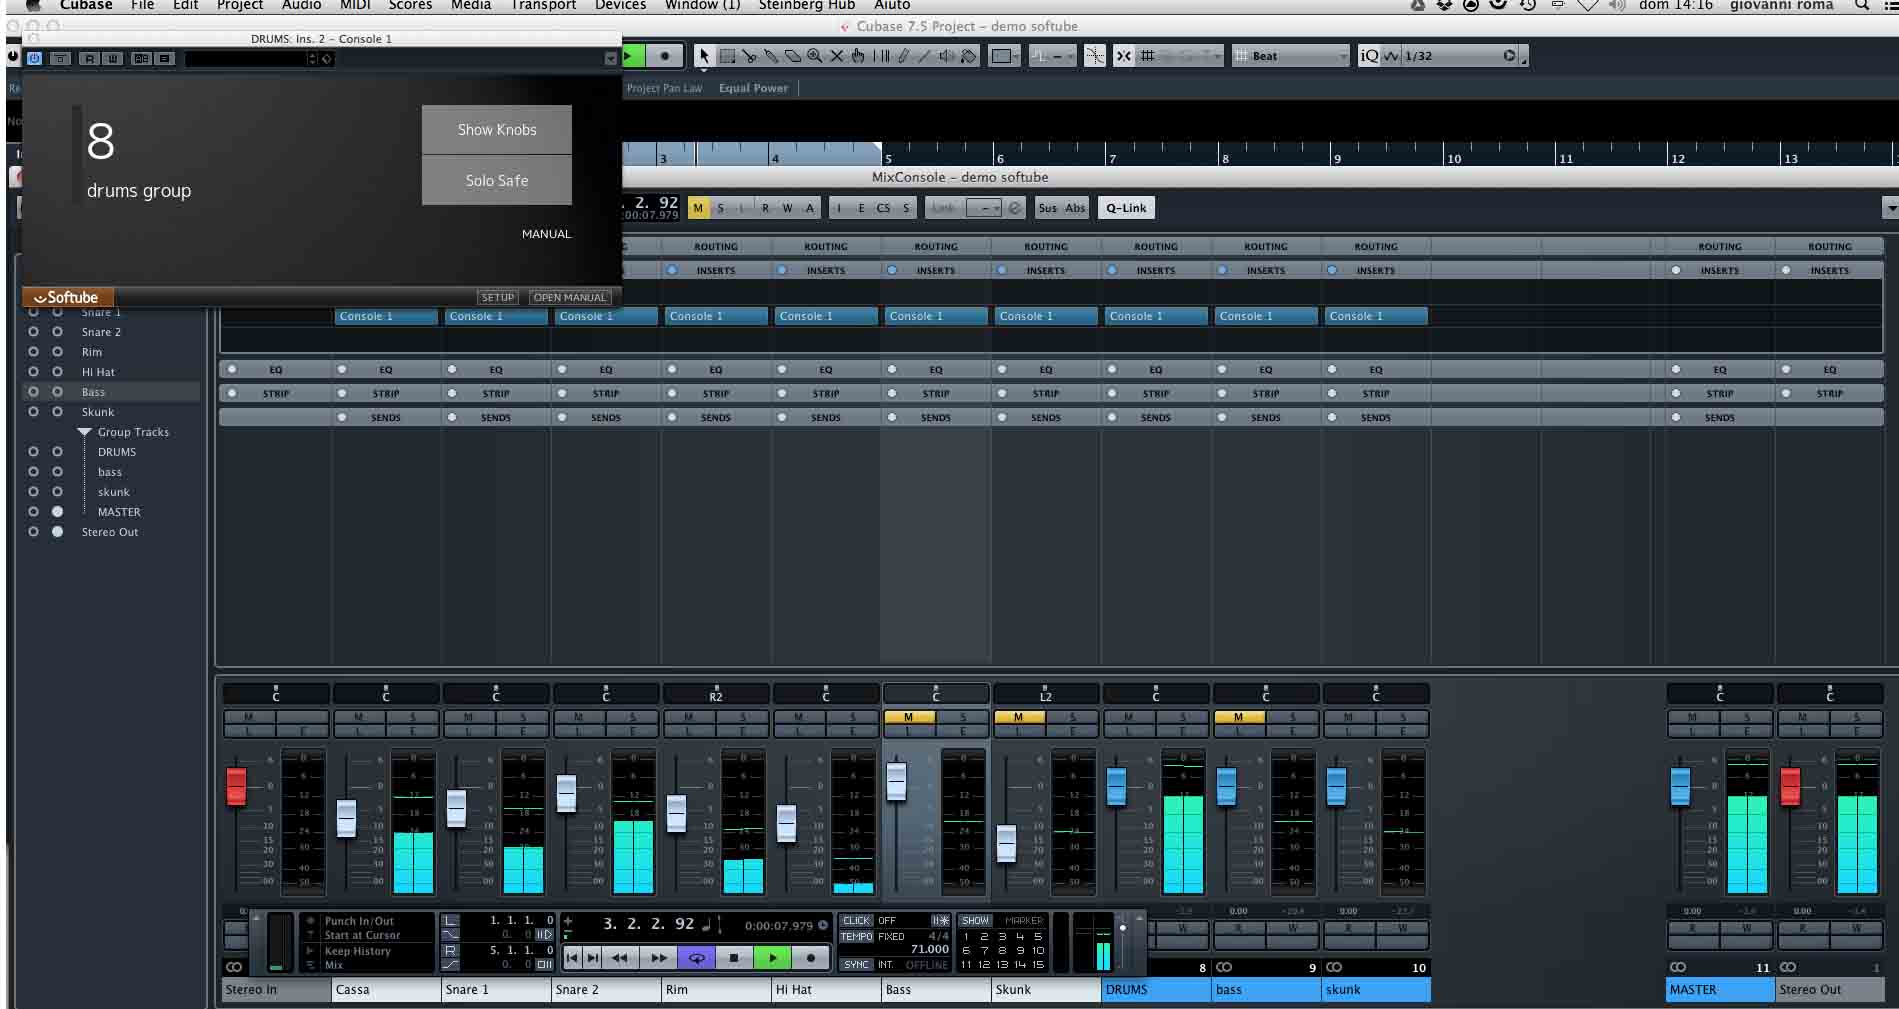Unmute the Bass channel M button
The image size is (1899, 1009).
(908, 717)
